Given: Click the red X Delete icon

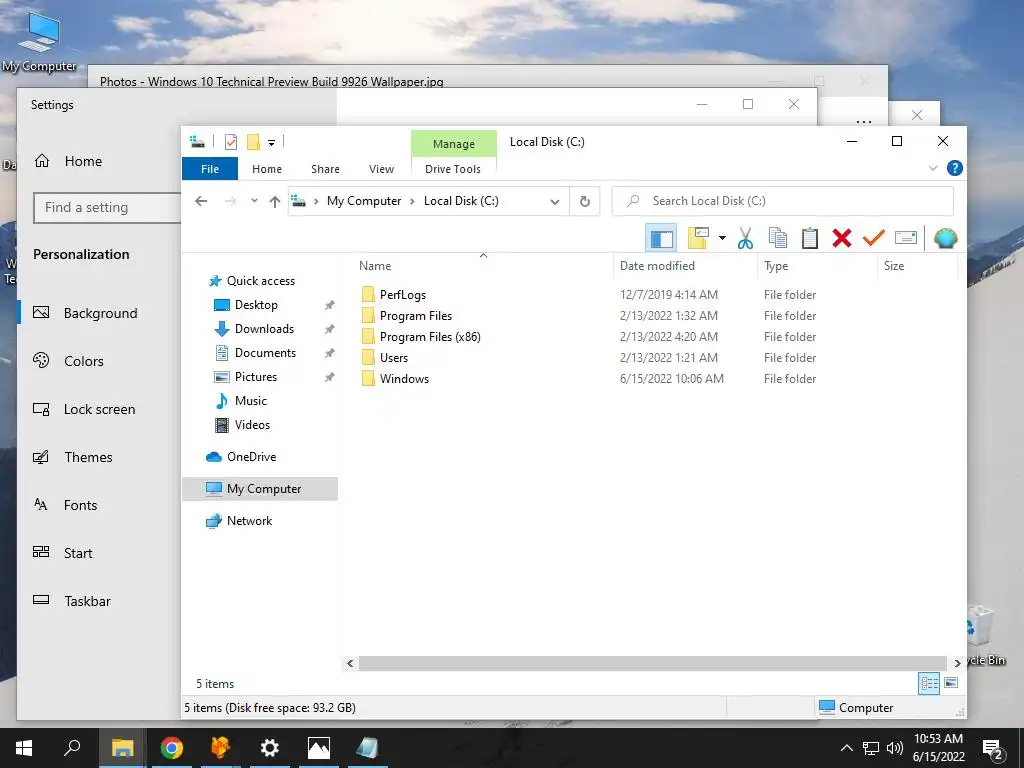Looking at the screenshot, I should tap(842, 238).
